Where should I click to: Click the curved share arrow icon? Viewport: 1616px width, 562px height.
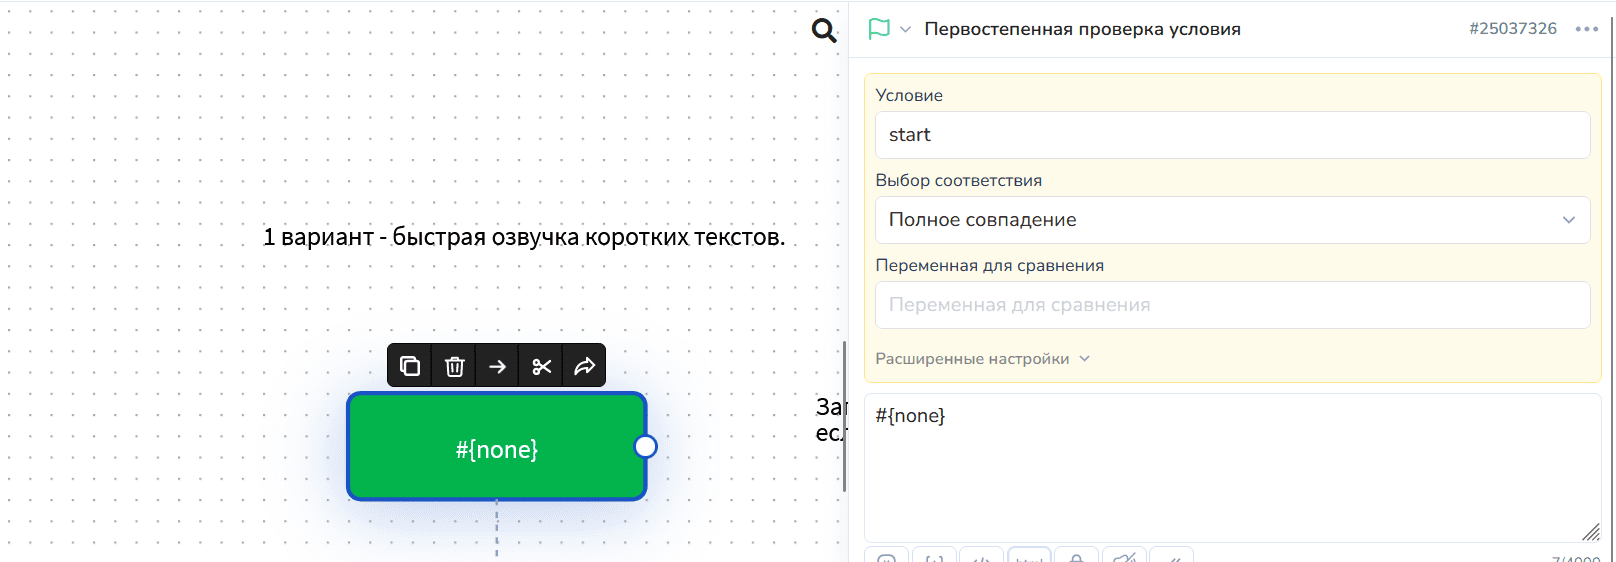pos(584,366)
